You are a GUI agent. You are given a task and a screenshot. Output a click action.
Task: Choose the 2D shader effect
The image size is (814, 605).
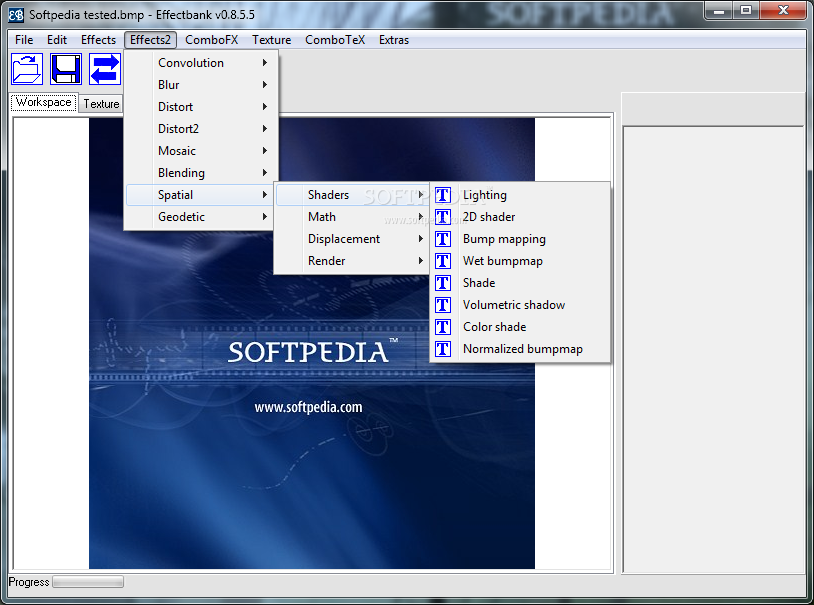click(520, 217)
